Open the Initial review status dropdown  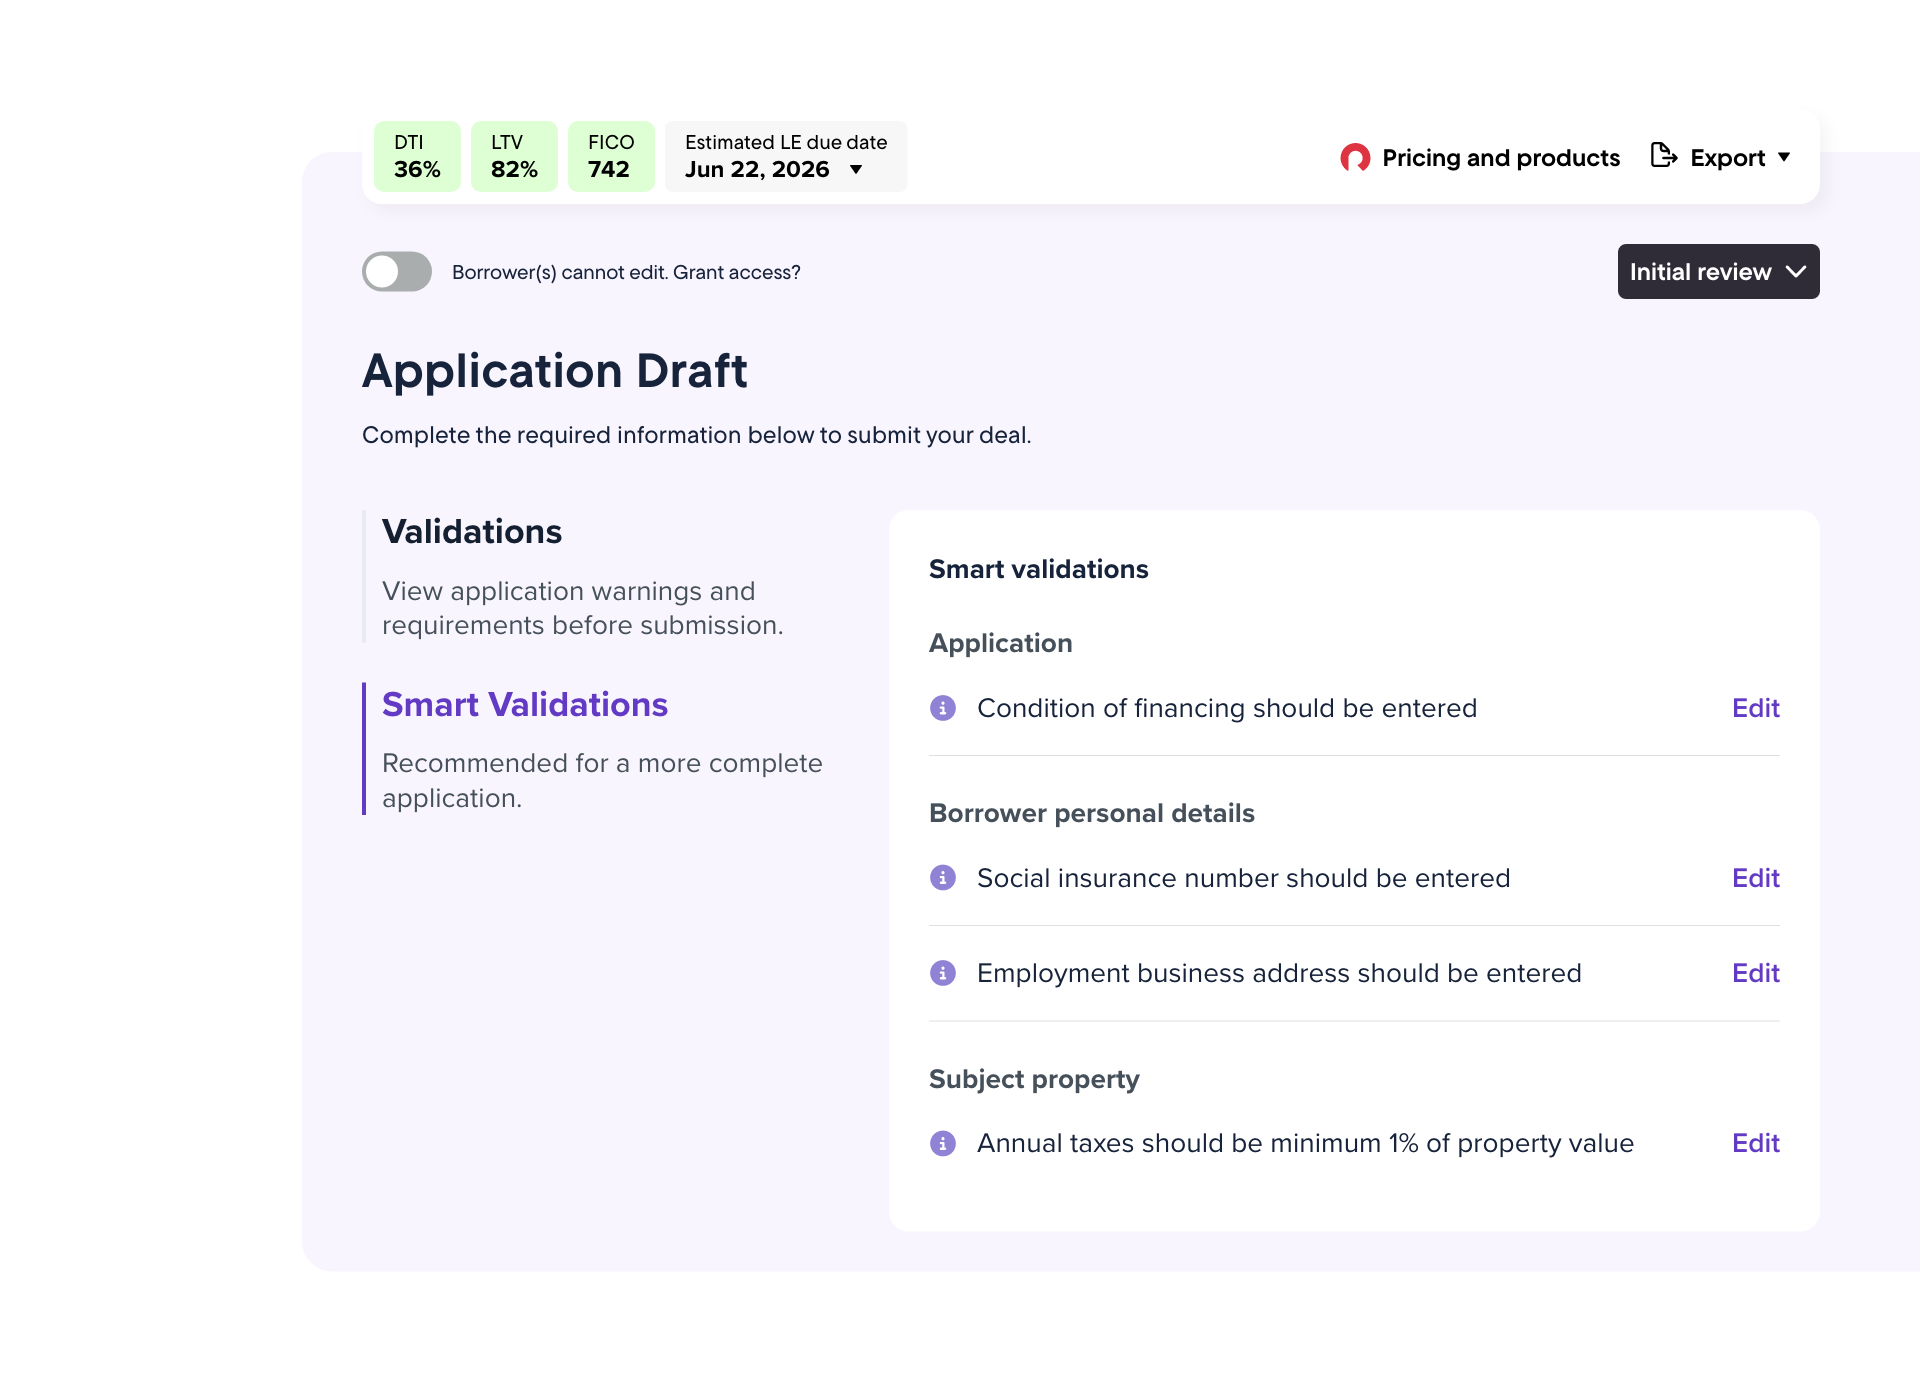click(1718, 272)
